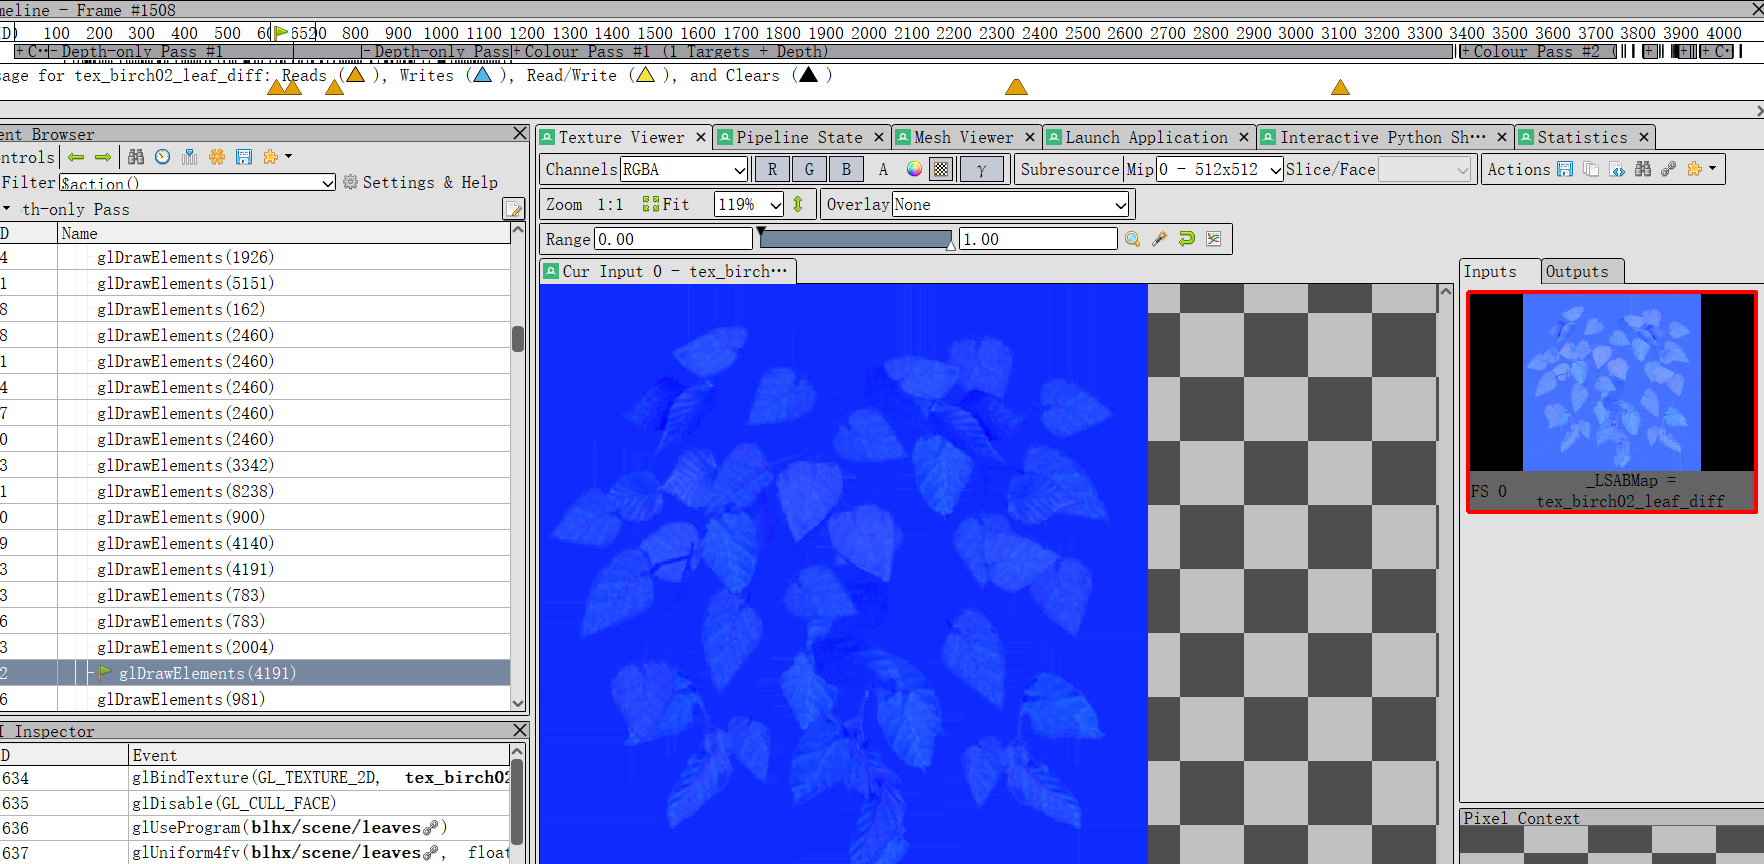1764x864 pixels.
Task: Open the texture list with Actions binoculars icon
Action: click(x=1643, y=170)
